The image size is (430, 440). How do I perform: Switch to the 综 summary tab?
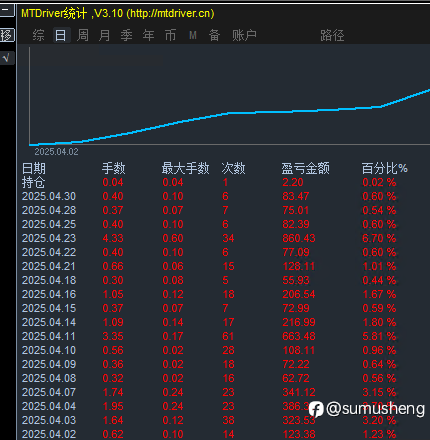tap(39, 35)
